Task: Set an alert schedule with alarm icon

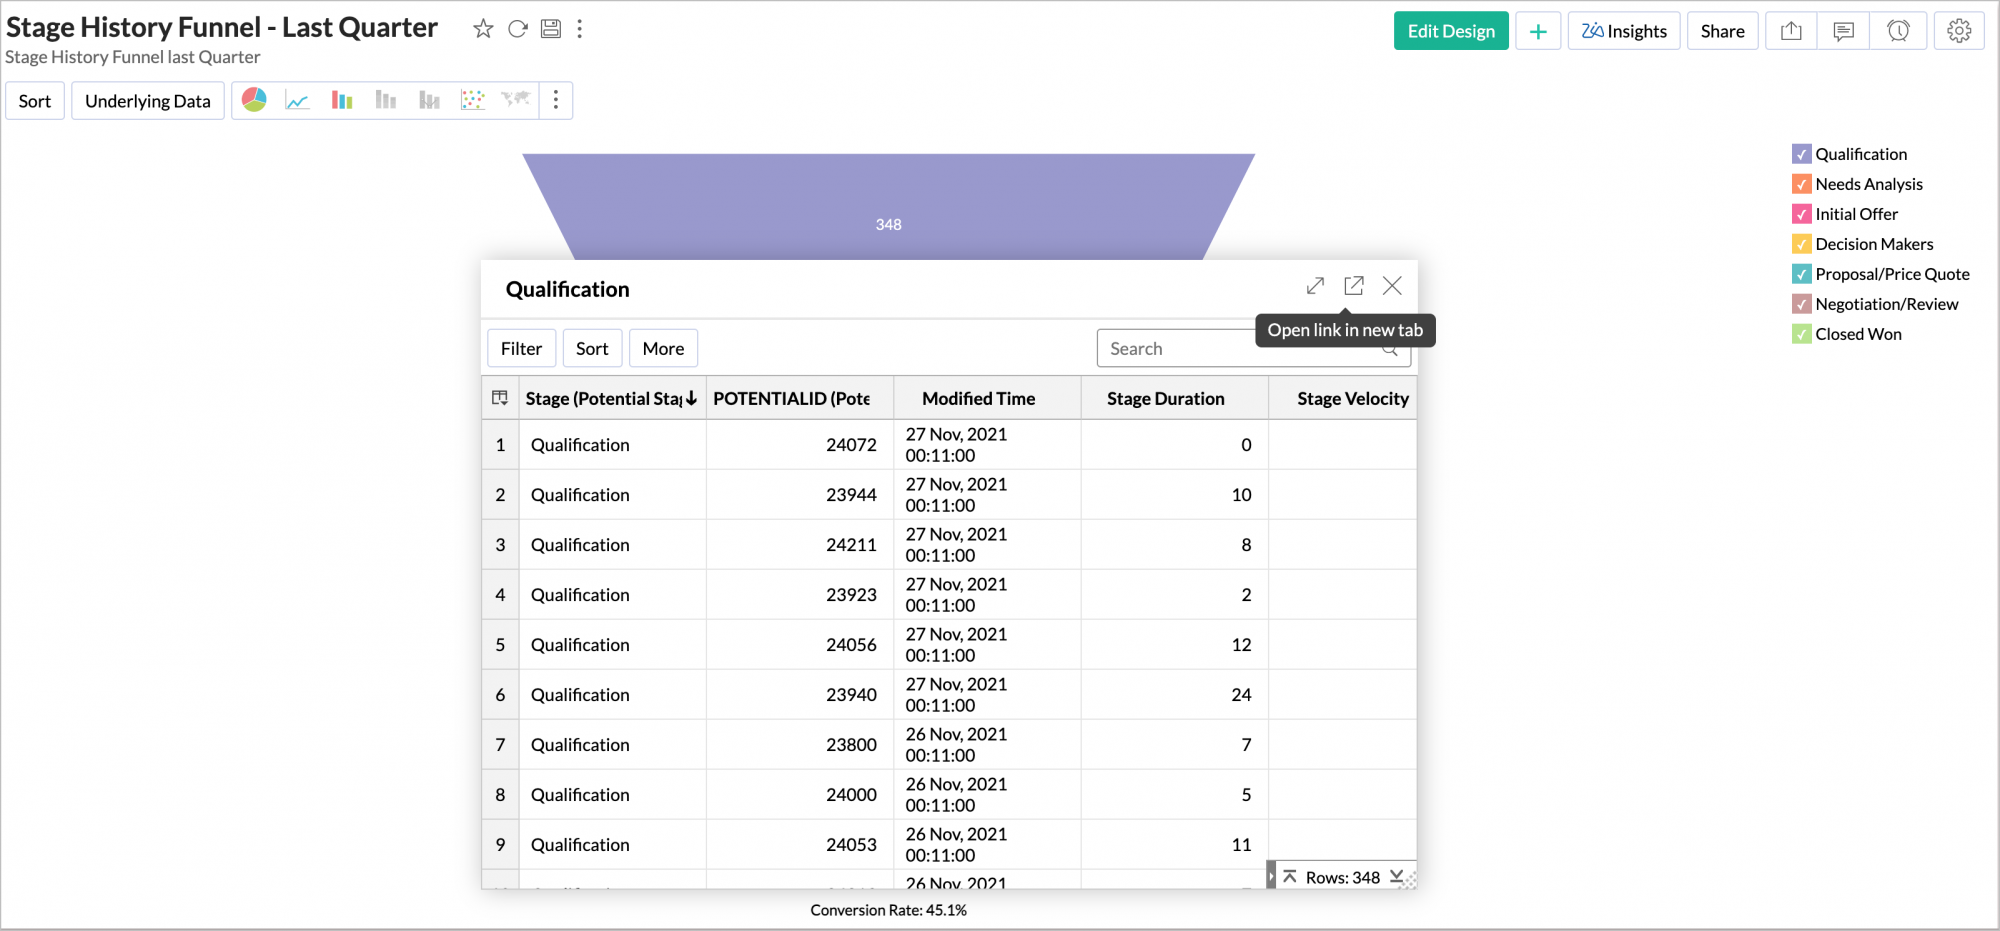Action: point(1898,30)
